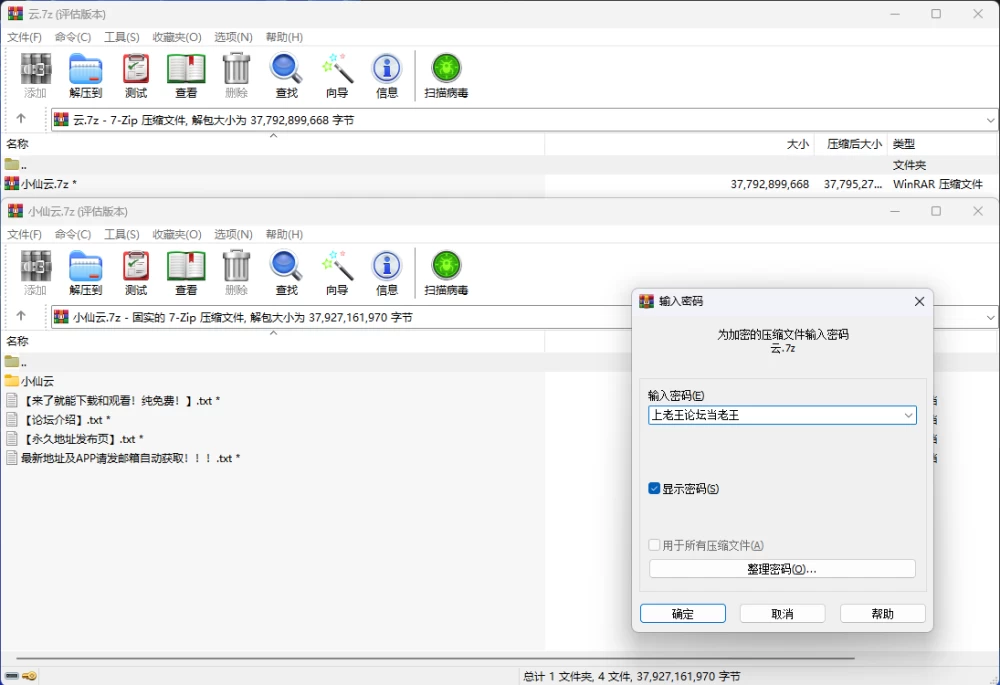The width and height of the screenshot is (1000, 685).
Task: Click up-arrow navigation in 小仙云.7z window
Action: pos(21,316)
